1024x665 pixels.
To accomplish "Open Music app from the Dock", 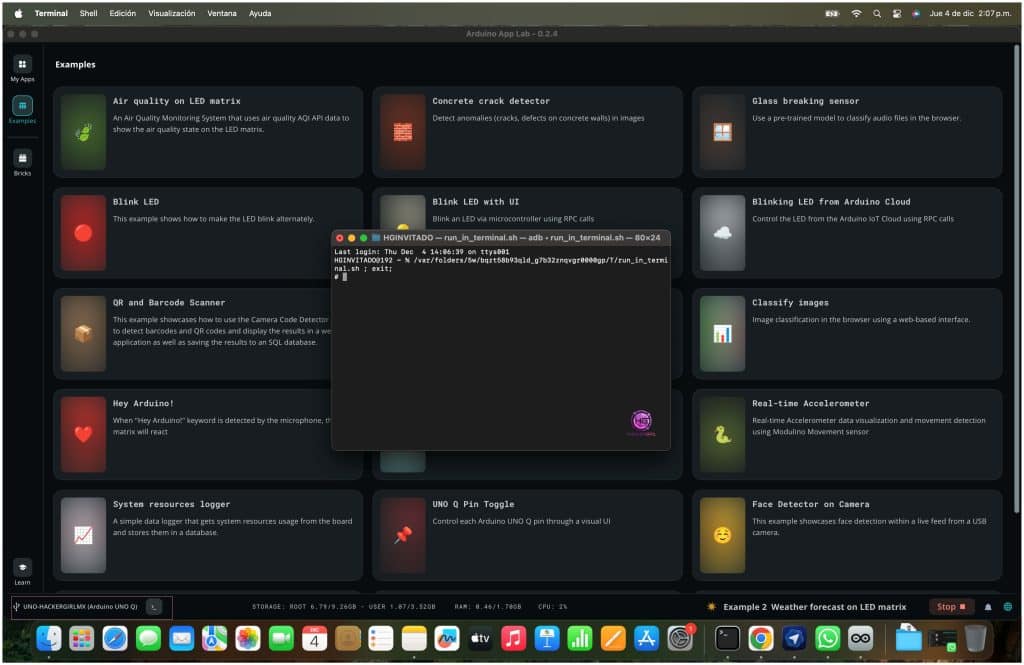I will pos(513,639).
